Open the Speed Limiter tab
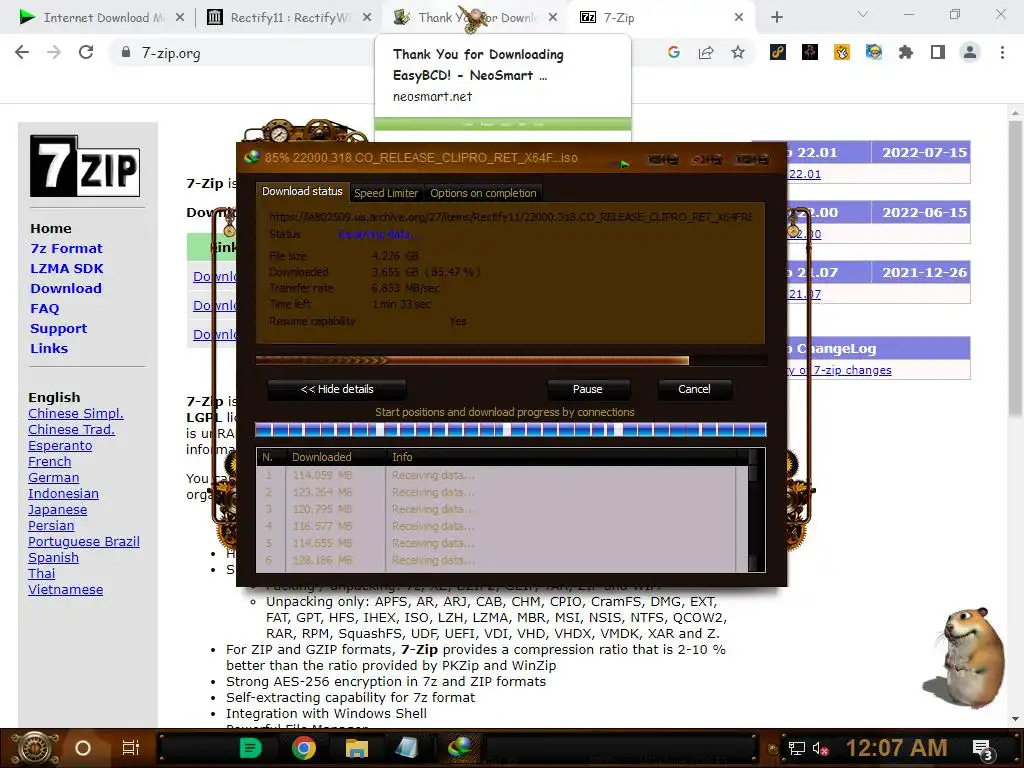The width and height of the screenshot is (1024, 768). pyautogui.click(x=386, y=193)
